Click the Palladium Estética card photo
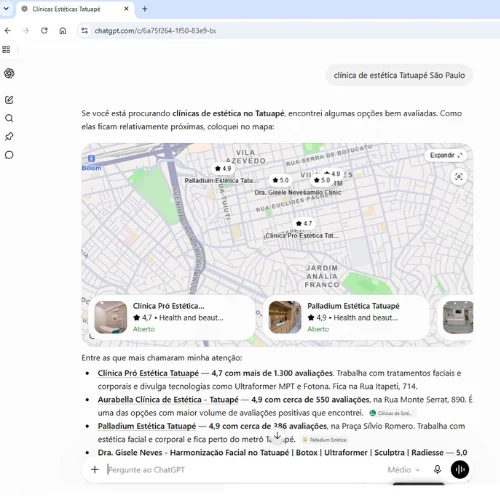 tap(285, 317)
